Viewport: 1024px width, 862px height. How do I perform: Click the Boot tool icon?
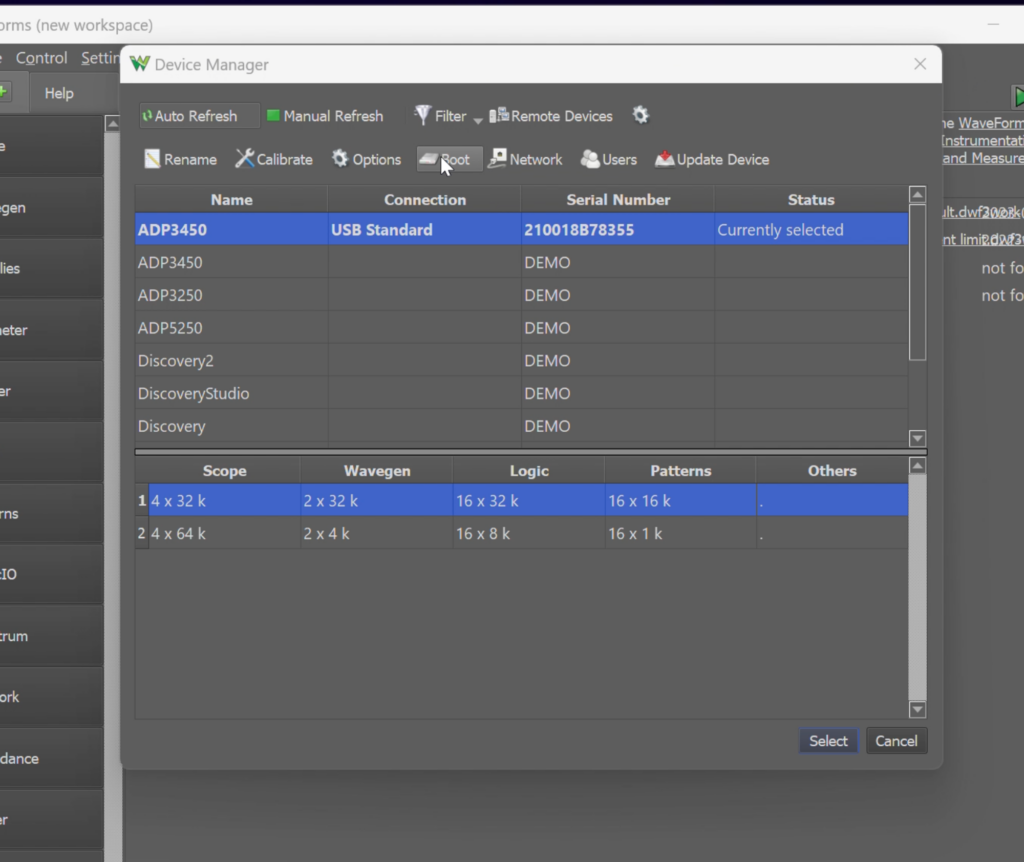[448, 159]
